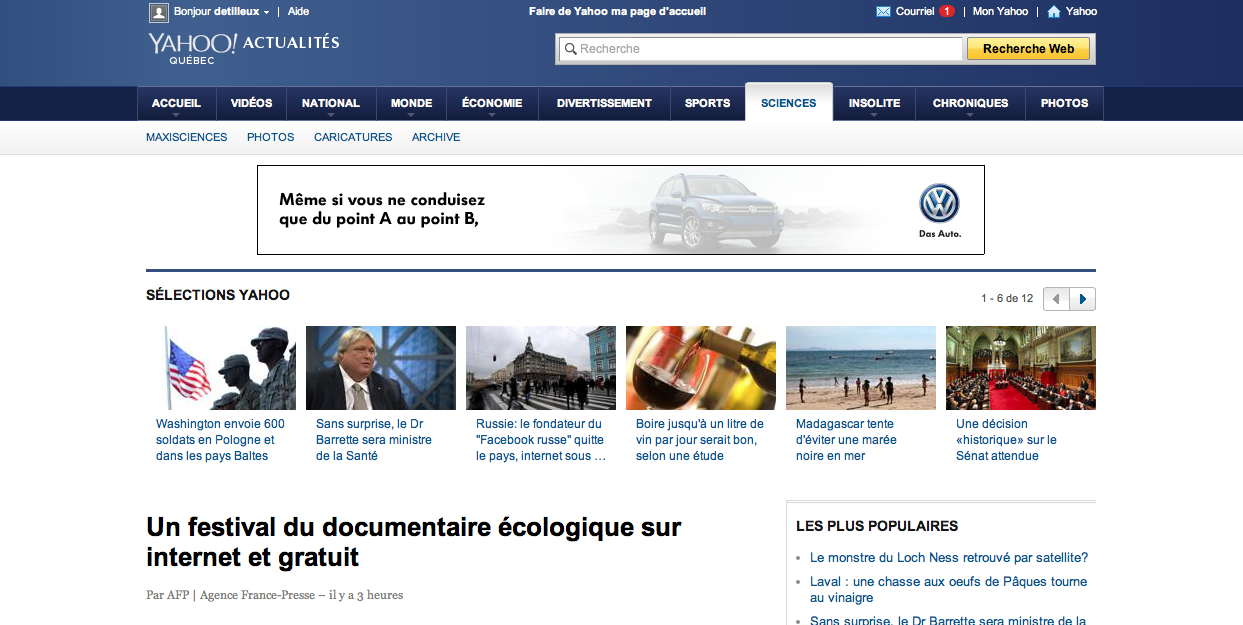The height and width of the screenshot is (625, 1243).
Task: Expand the Bonjour detilleux account dropdown
Action: point(222,12)
